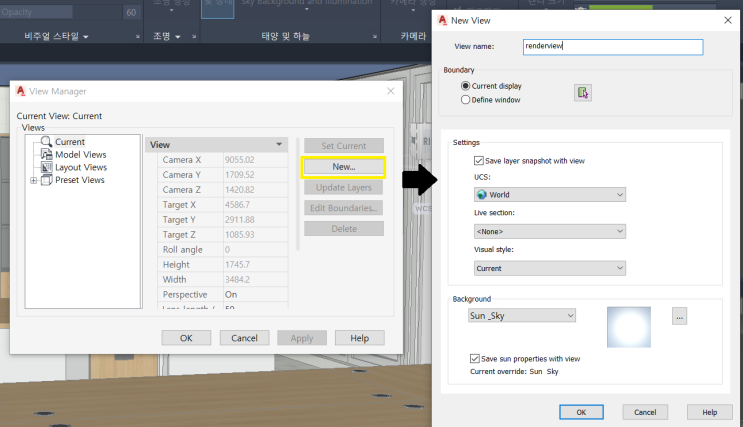
Task: Click OK in New View dialog
Action: tap(581, 412)
